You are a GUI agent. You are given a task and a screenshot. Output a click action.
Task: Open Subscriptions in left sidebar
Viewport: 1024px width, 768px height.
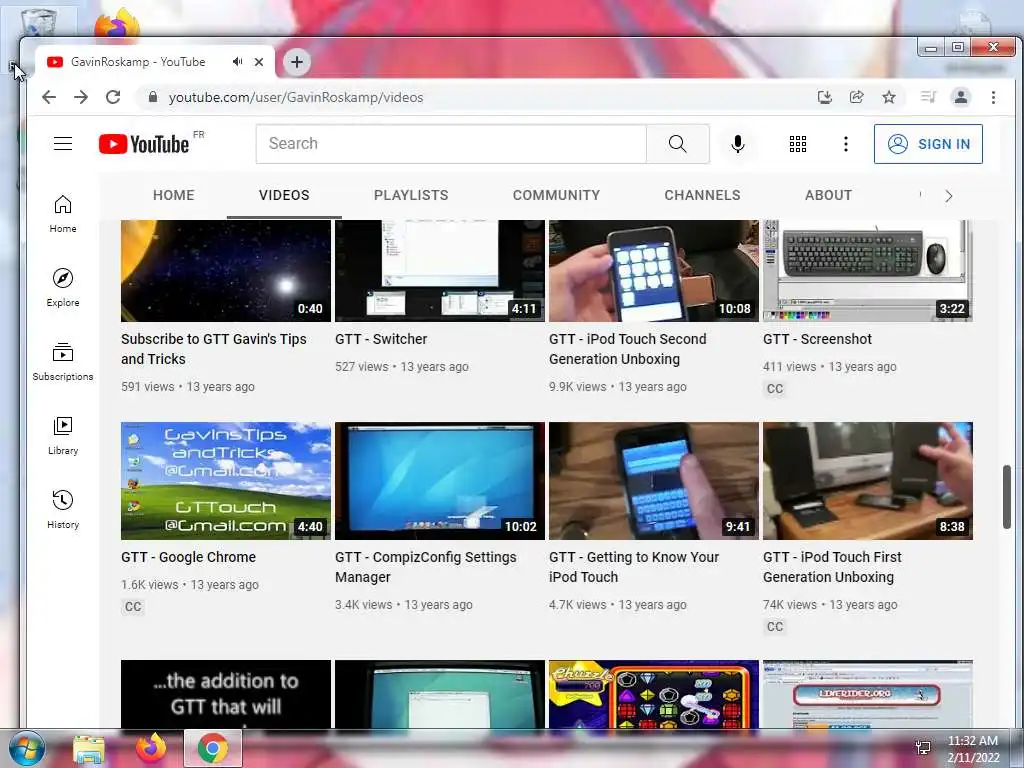point(63,361)
